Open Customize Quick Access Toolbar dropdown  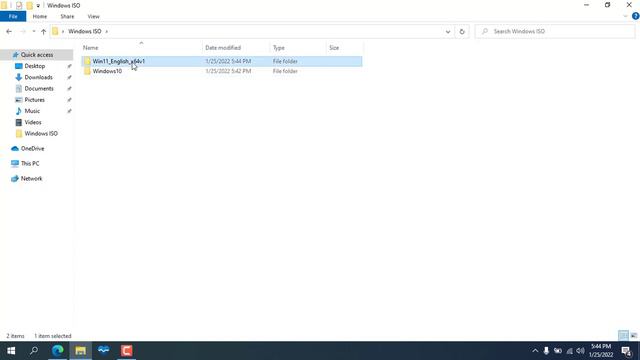tap(38, 6)
